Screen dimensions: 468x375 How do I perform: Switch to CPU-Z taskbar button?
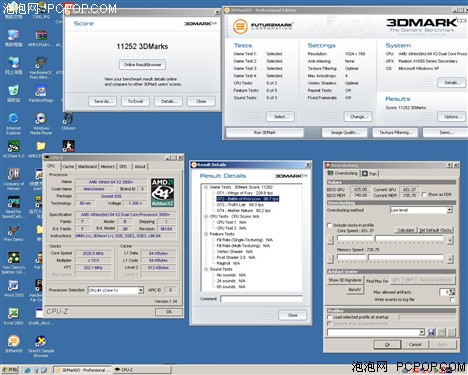(x=141, y=370)
